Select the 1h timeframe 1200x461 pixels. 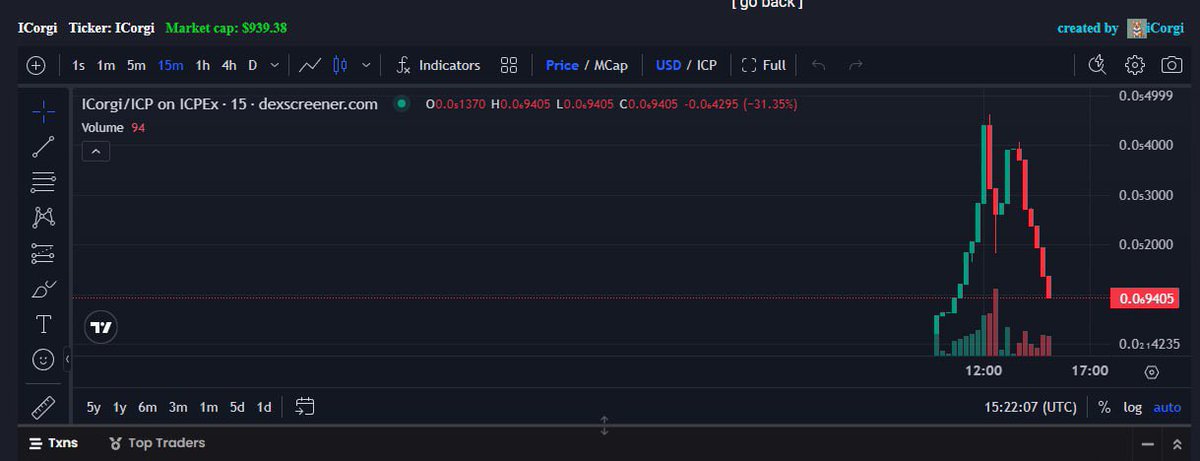203,65
